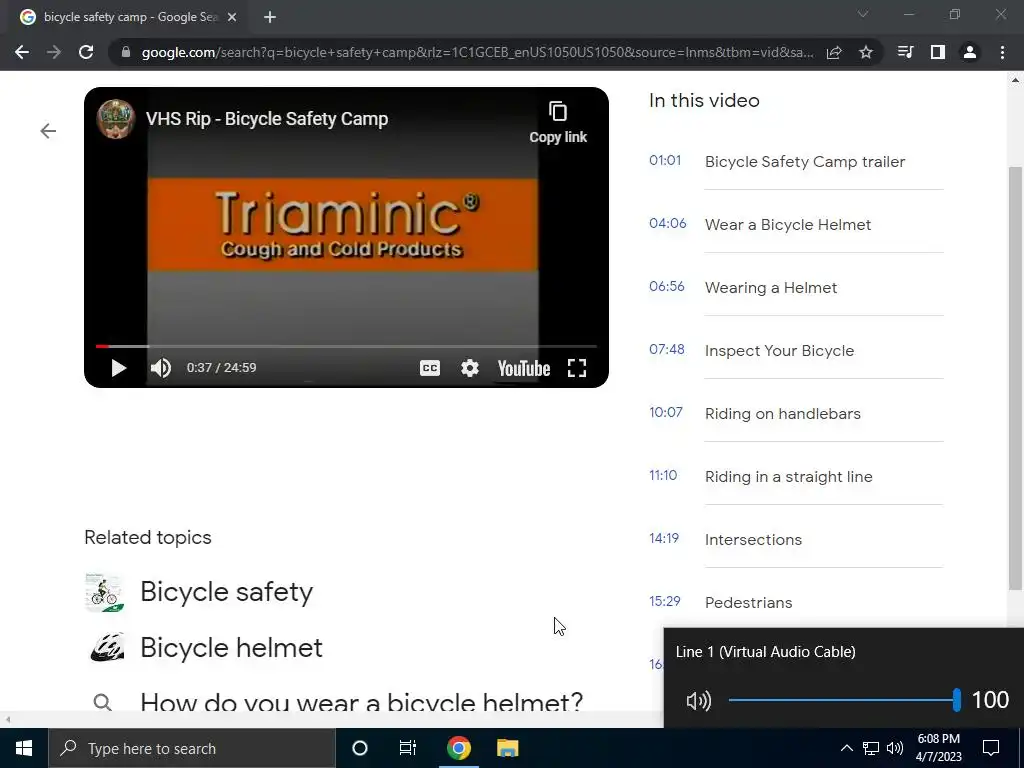The image size is (1024, 768).
Task: Toggle closed captions on the video
Action: click(430, 368)
